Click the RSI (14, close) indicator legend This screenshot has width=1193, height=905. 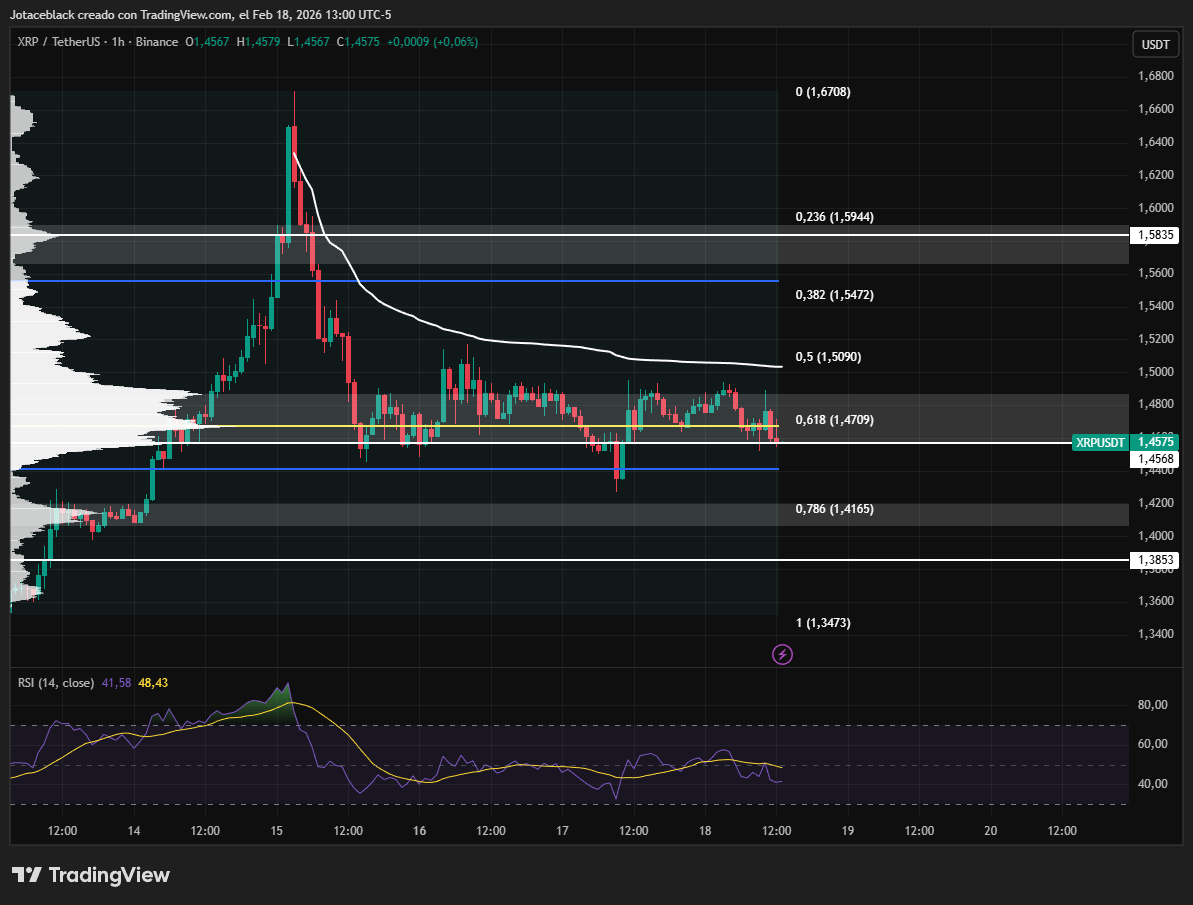(56, 683)
